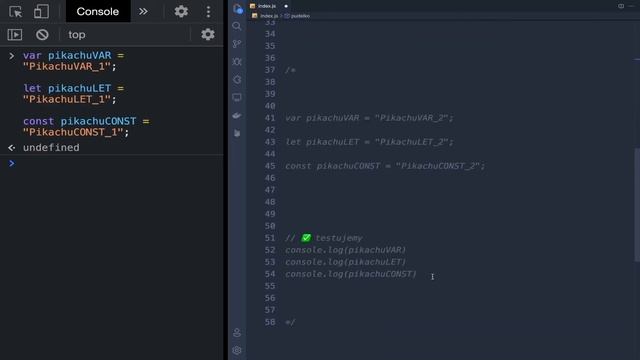The height and width of the screenshot is (360, 640).
Task: Select the undefined result line
Action: [x=51, y=148]
